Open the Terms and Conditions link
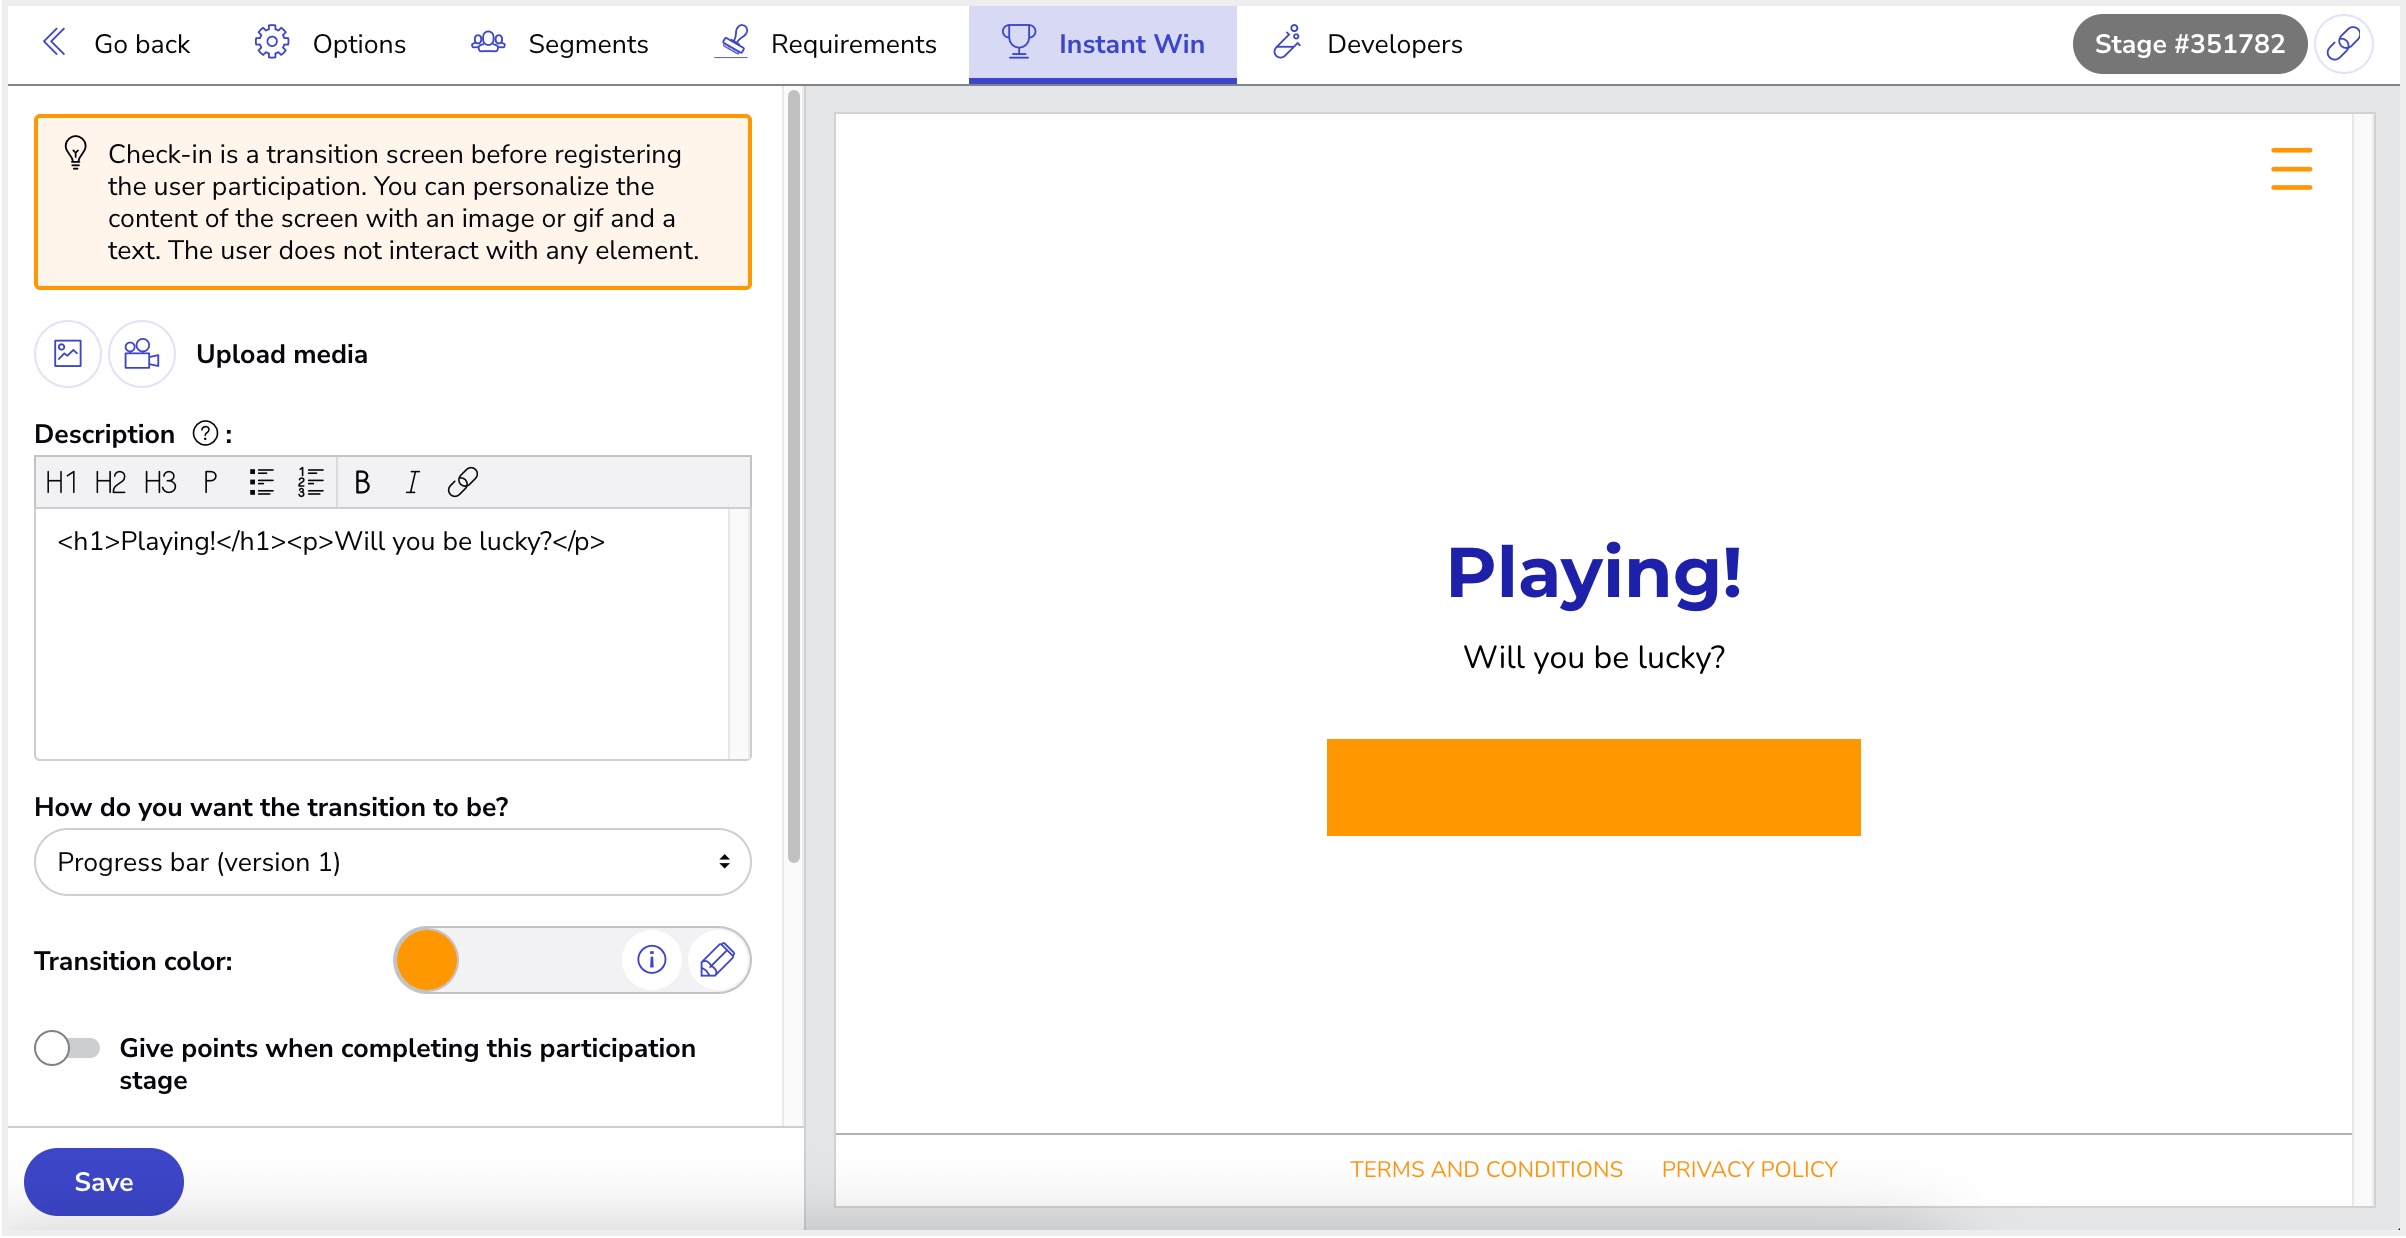This screenshot has width=2406, height=1238. pos(1486,1169)
